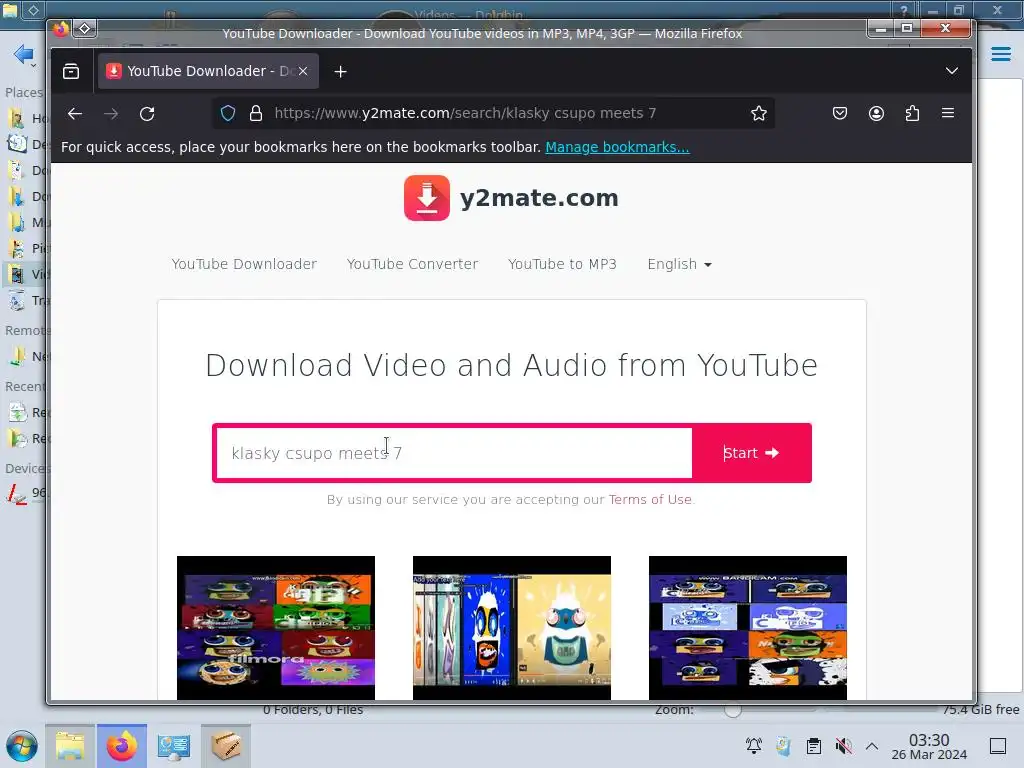Adjust Dolphin zoom slider
The image size is (1024, 768).
733,710
